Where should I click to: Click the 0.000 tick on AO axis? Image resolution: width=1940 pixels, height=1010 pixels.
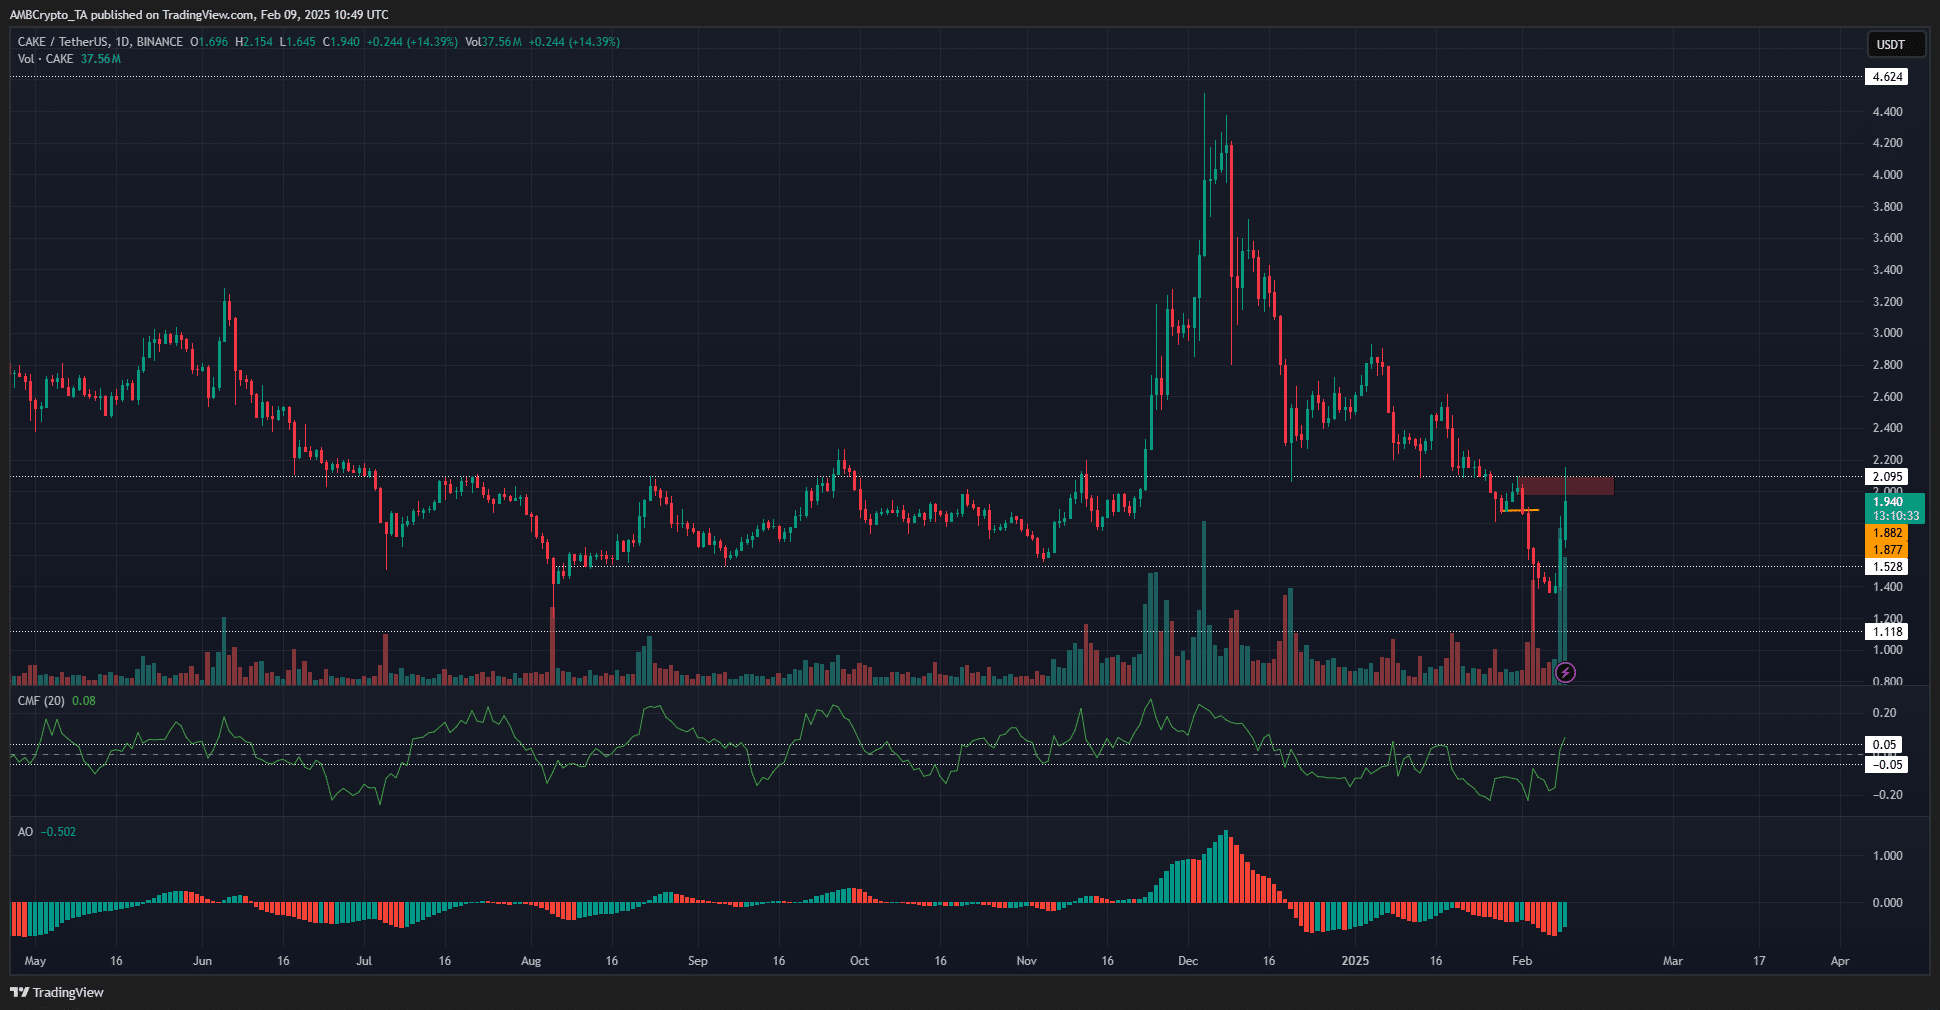point(1887,903)
